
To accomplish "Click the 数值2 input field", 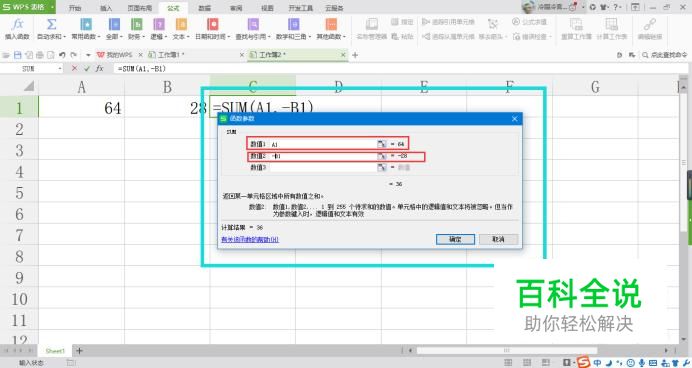I will (323, 156).
